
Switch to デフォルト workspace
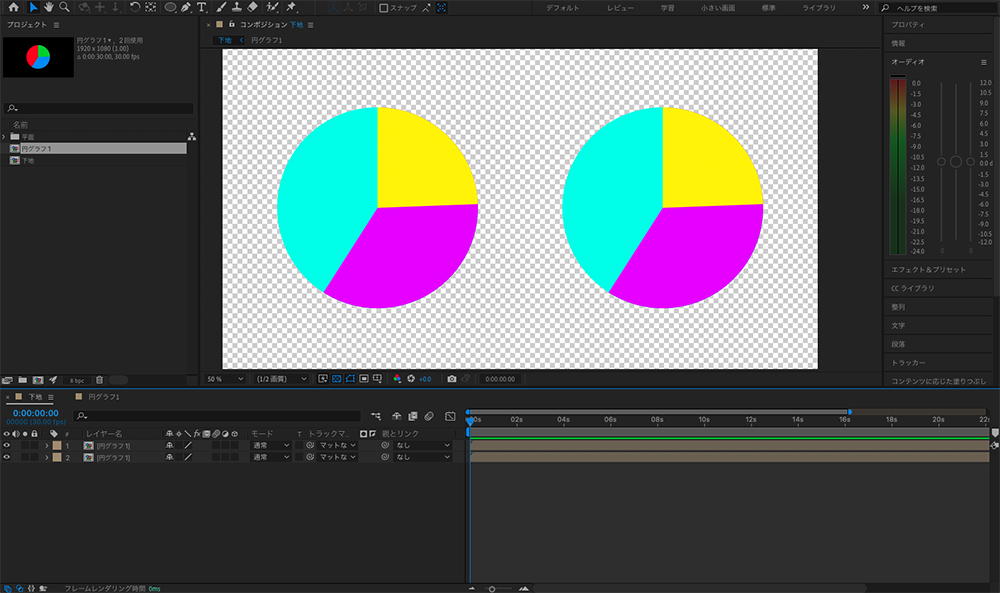click(x=562, y=8)
